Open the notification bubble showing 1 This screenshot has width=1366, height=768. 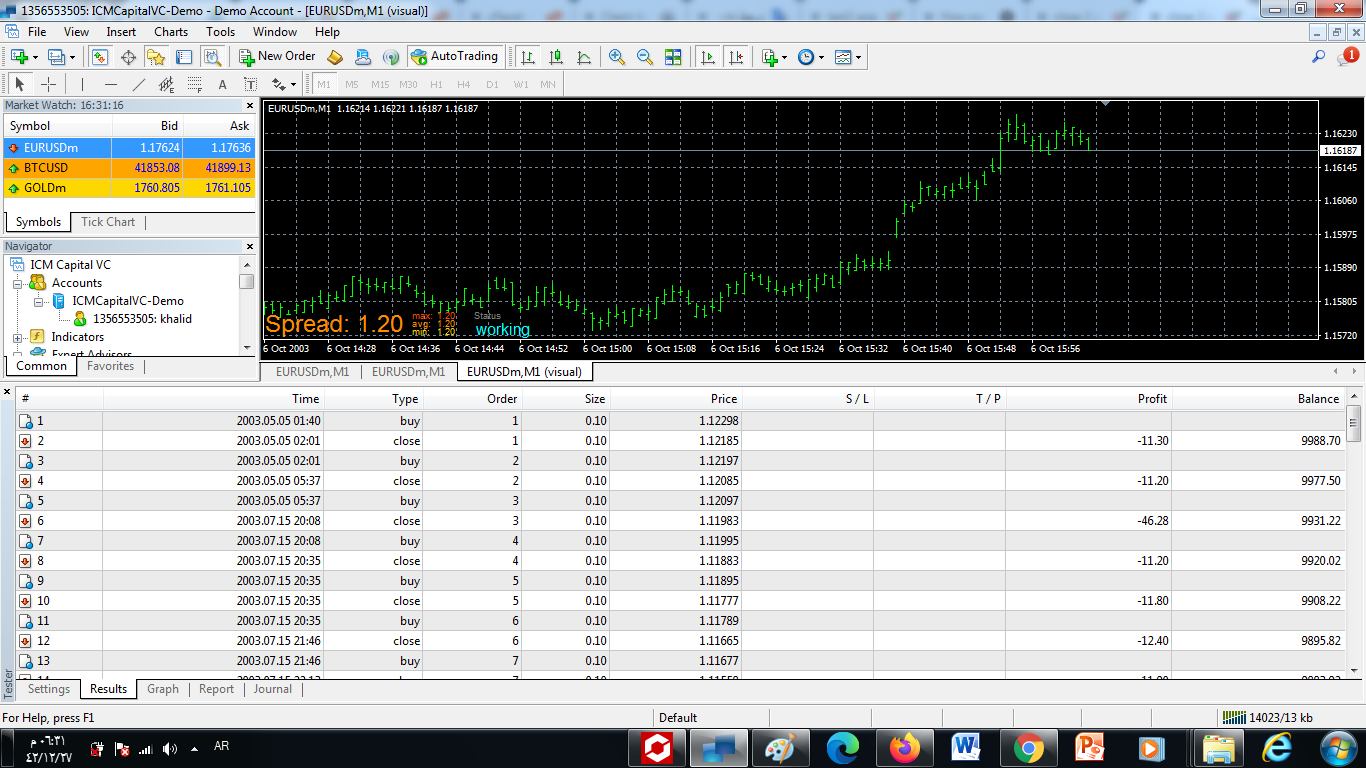[x=1347, y=57]
